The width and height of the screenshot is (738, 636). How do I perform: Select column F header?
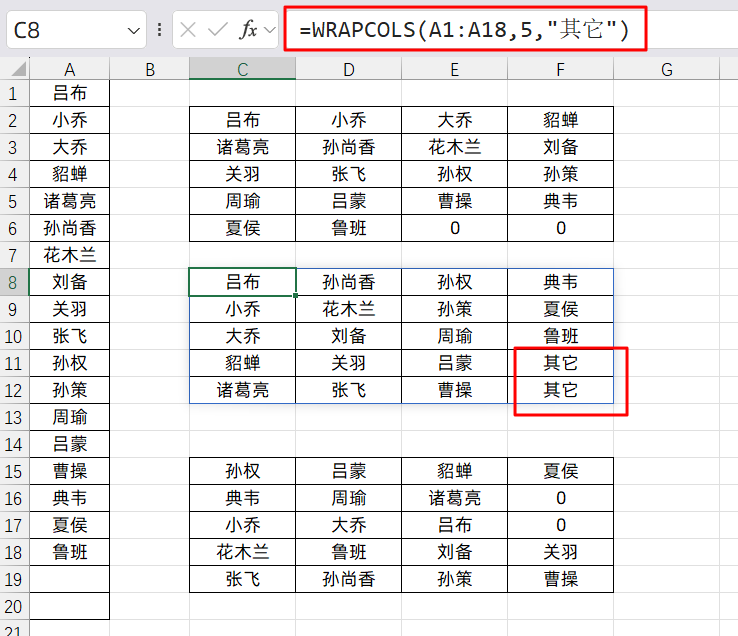560,70
